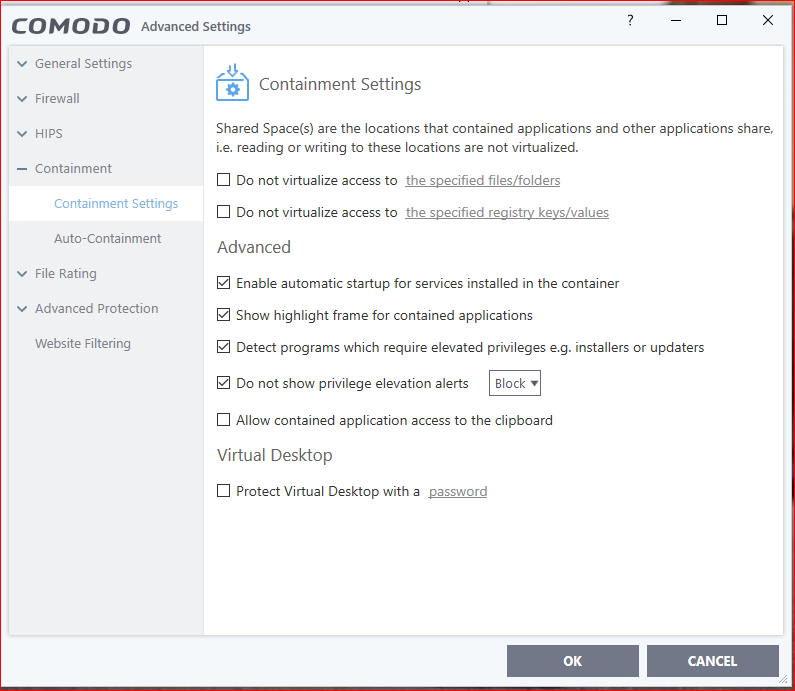Open the specified files/folders link
Image resolution: width=795 pixels, height=691 pixels.
pyautogui.click(x=482, y=181)
